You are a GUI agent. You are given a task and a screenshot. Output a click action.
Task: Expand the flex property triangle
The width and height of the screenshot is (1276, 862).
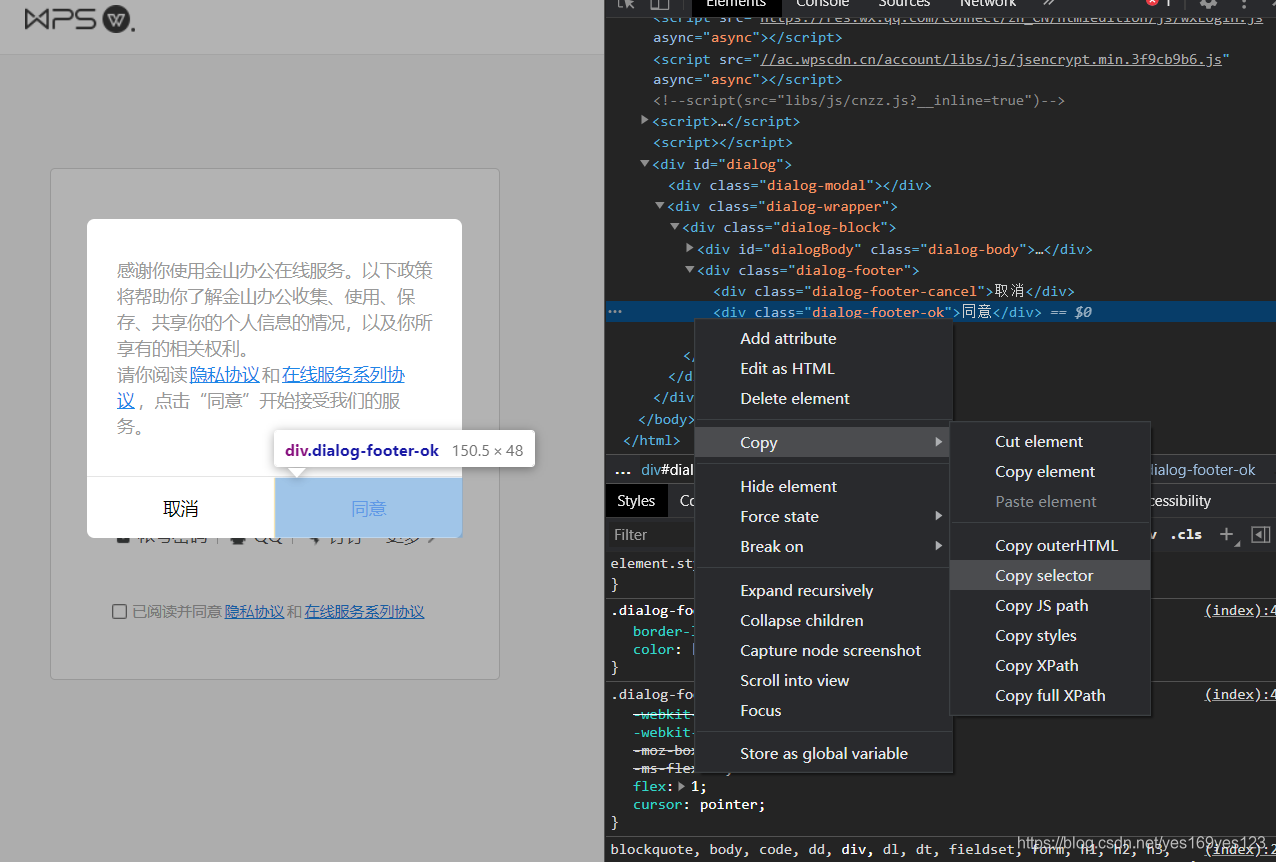(683, 786)
